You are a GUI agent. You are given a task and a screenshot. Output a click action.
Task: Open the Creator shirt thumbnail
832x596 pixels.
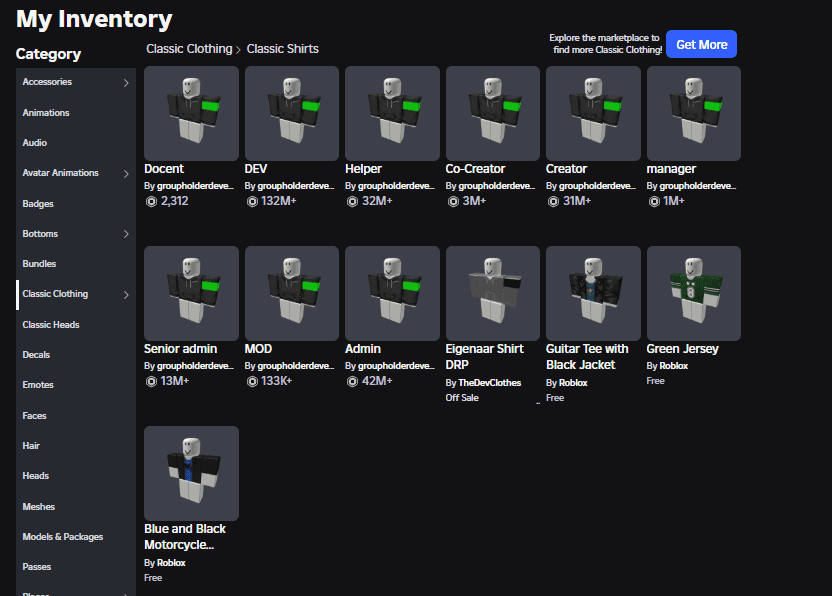593,113
